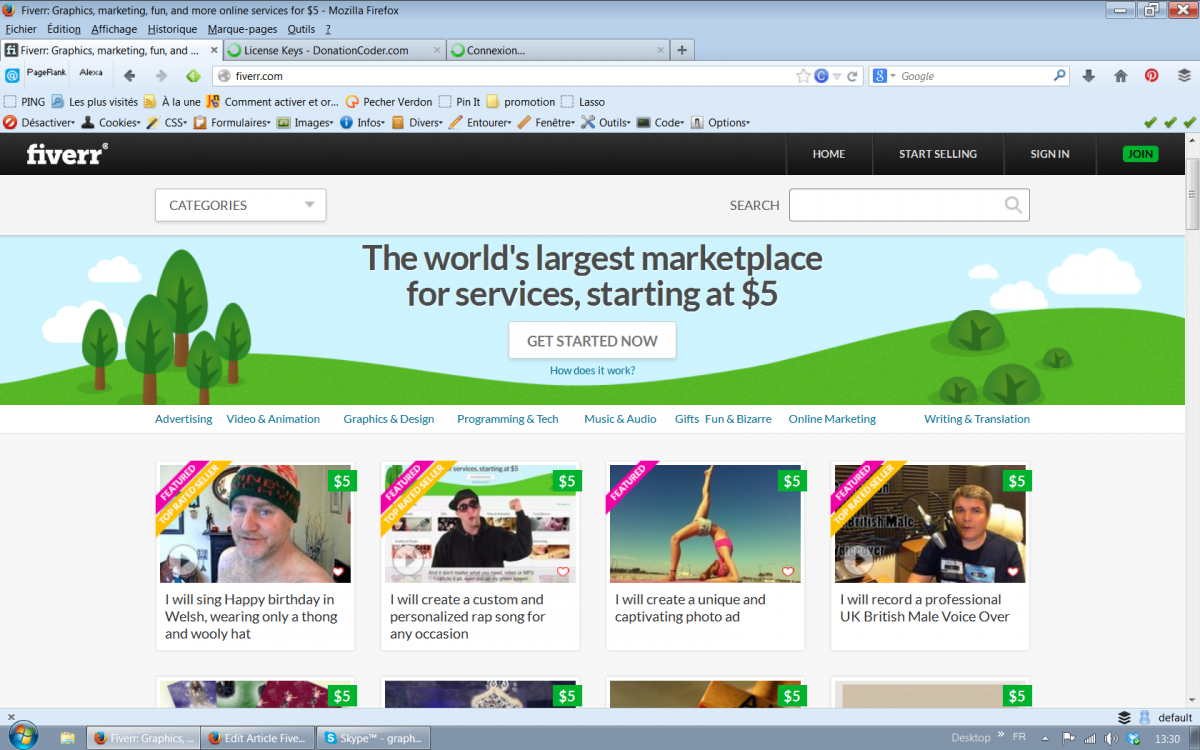Favorite the rap song gig heart

pyautogui.click(x=563, y=572)
